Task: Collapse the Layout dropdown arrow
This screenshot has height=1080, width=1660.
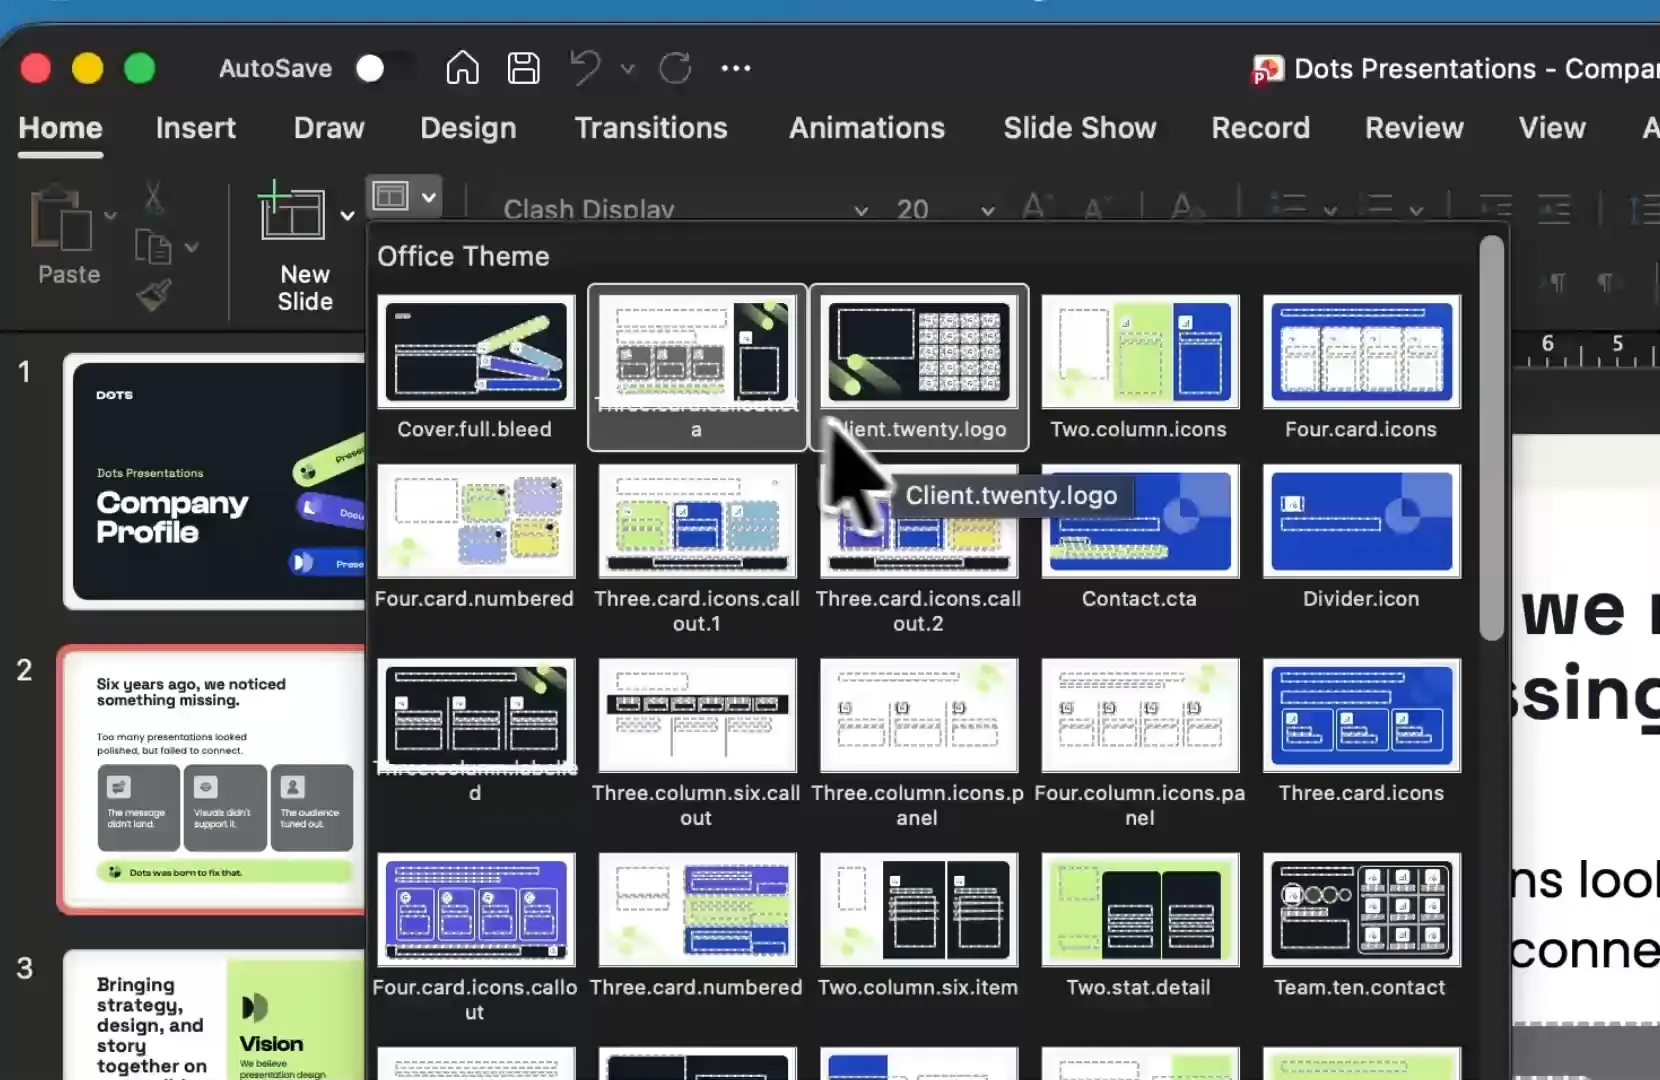Action: coord(429,197)
